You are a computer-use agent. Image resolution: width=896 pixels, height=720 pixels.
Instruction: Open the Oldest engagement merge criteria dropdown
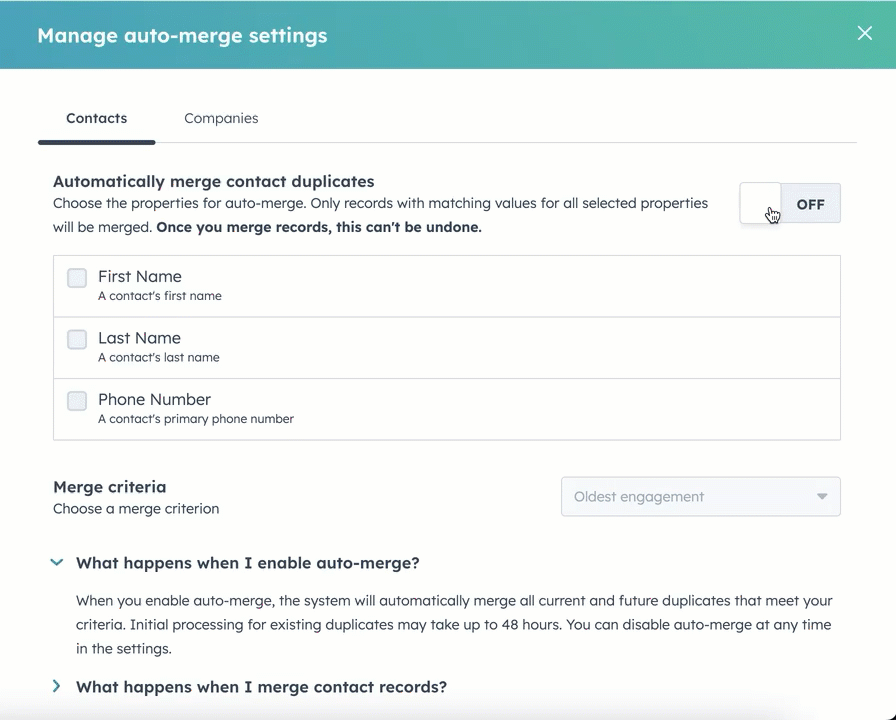click(700, 496)
